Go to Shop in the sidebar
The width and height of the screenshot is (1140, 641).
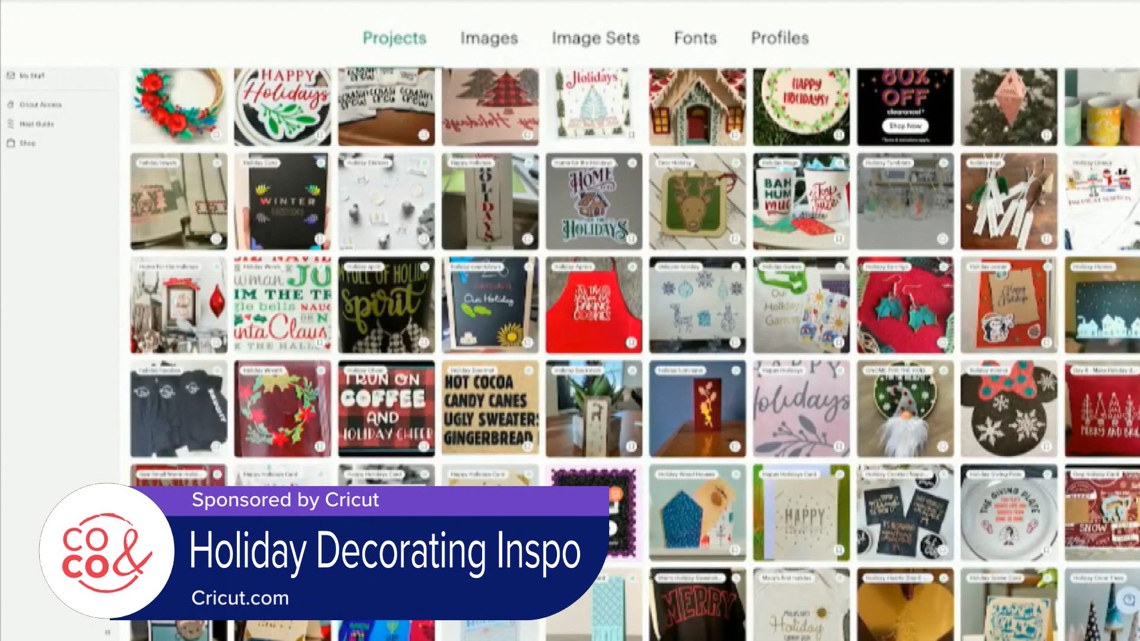(x=26, y=143)
